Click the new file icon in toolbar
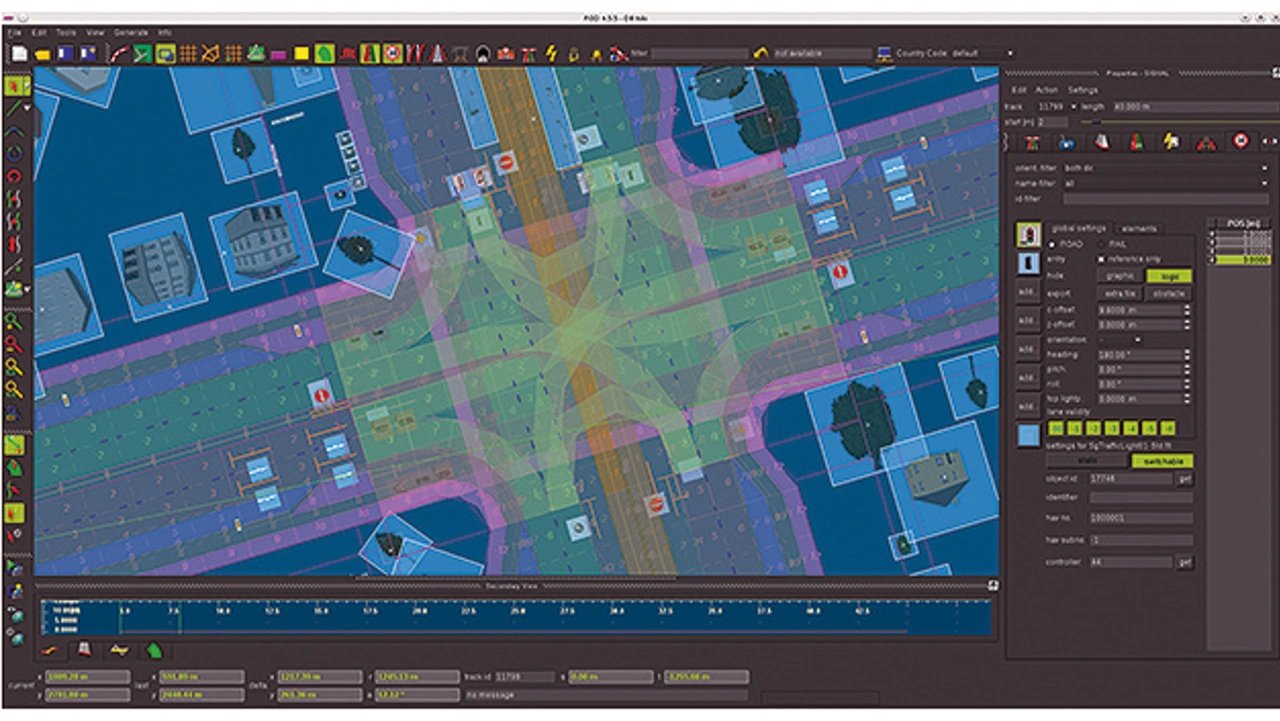Viewport: 1280px width, 721px height. click(x=19, y=54)
